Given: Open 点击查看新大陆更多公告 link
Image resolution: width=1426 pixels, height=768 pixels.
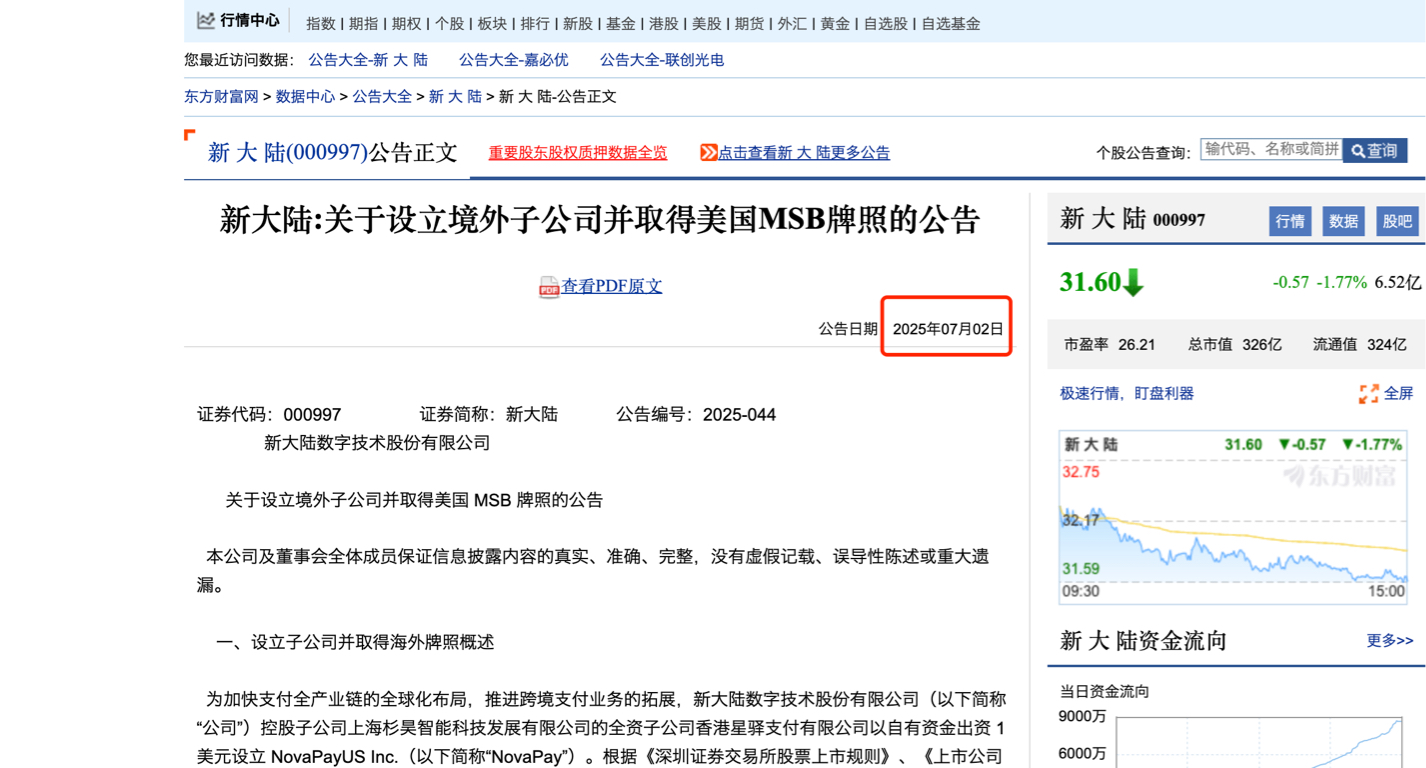Looking at the screenshot, I should click(804, 153).
